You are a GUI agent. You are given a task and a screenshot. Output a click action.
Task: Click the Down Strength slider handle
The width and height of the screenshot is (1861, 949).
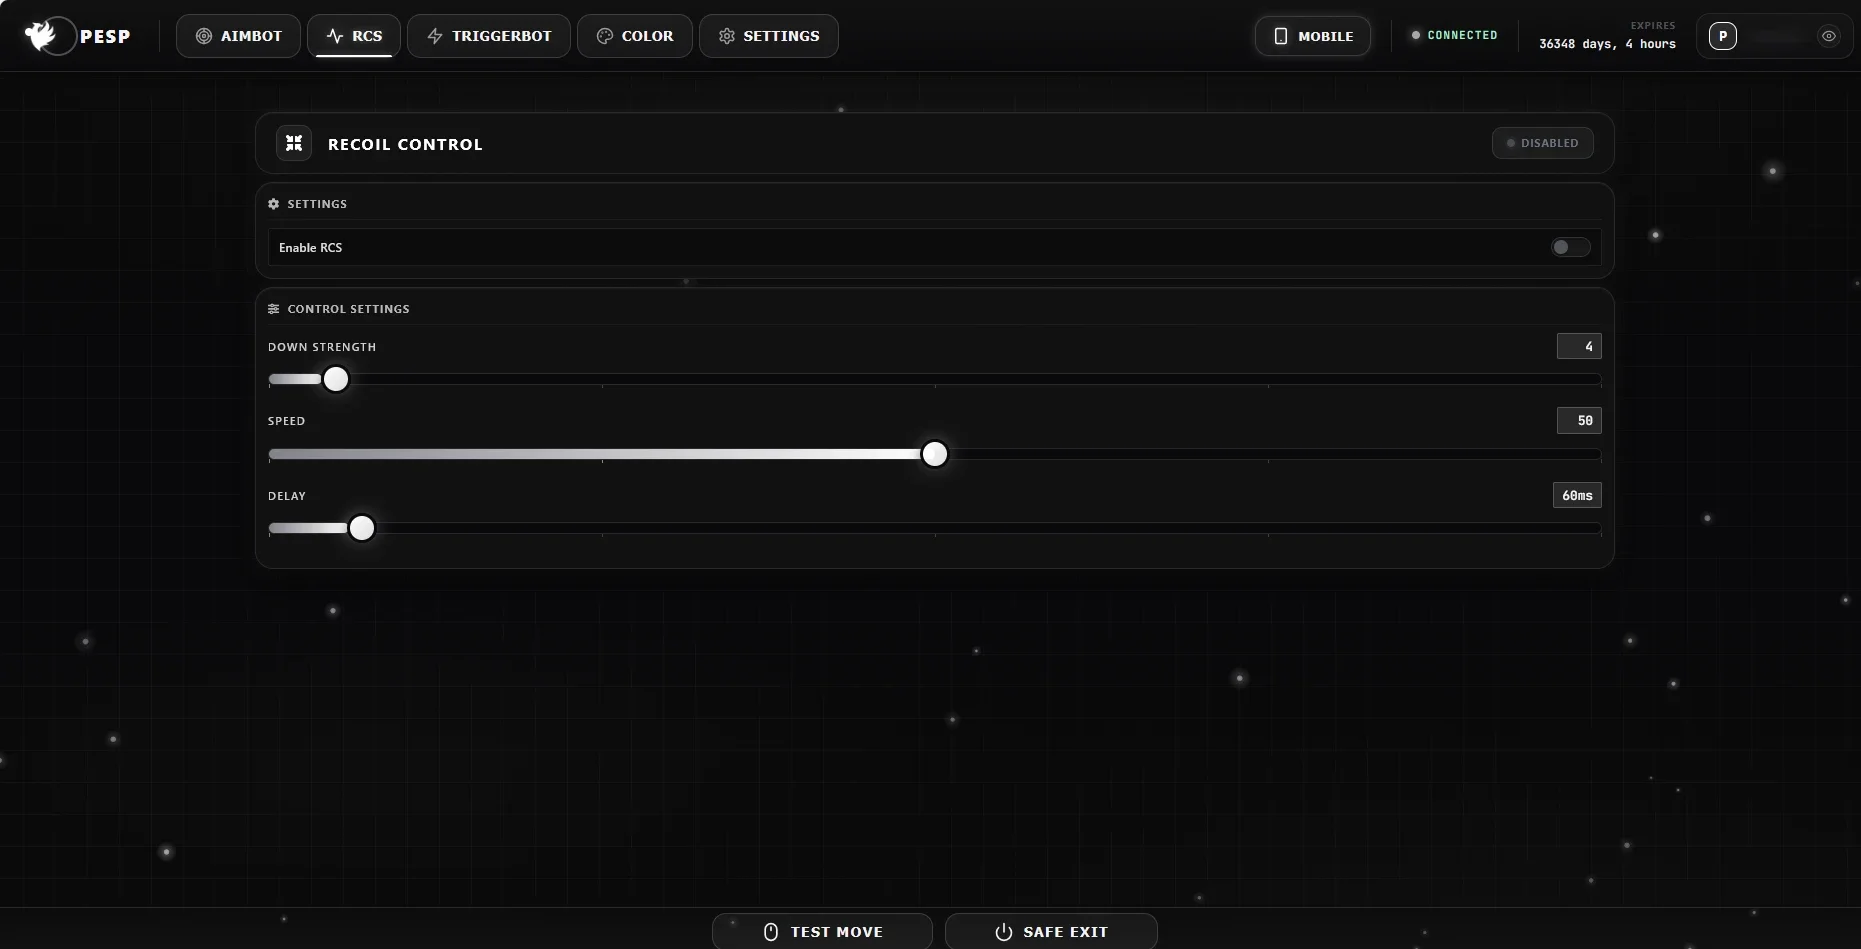pos(336,379)
